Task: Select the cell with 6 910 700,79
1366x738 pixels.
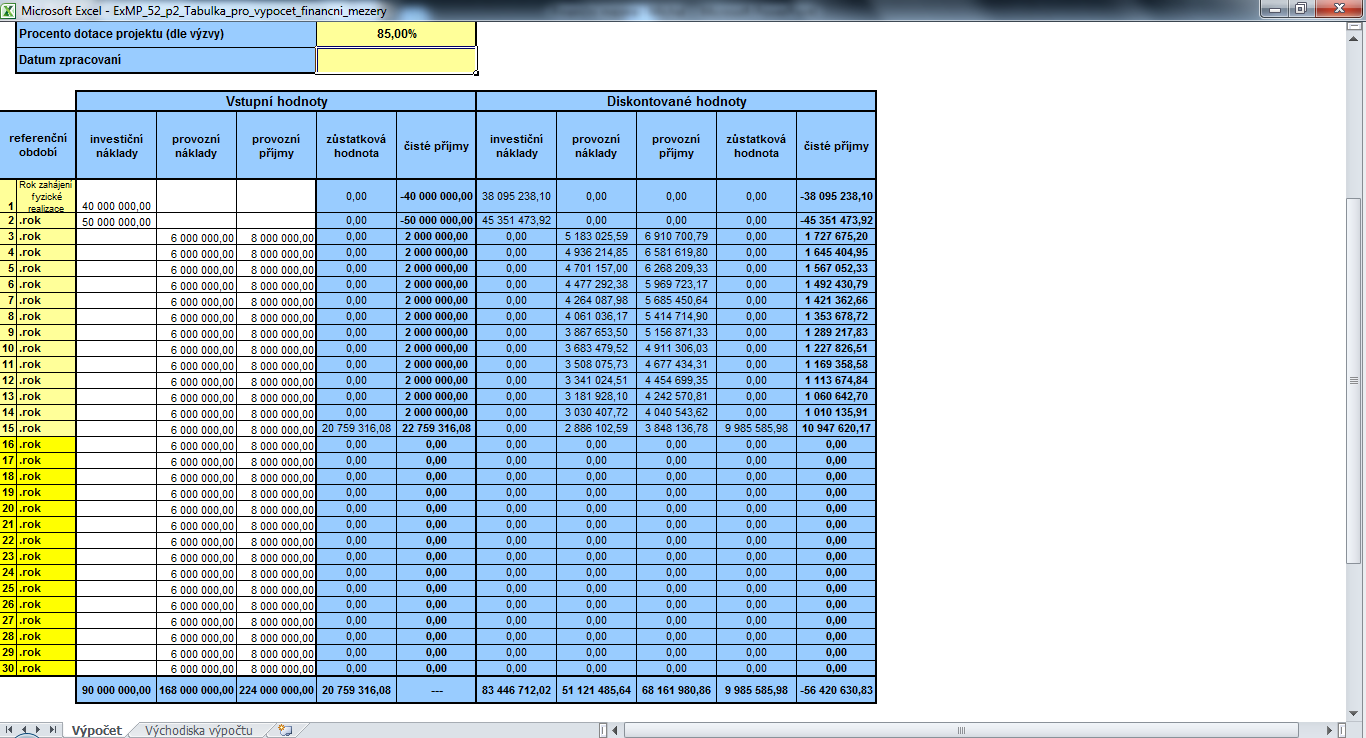Action: [x=676, y=236]
